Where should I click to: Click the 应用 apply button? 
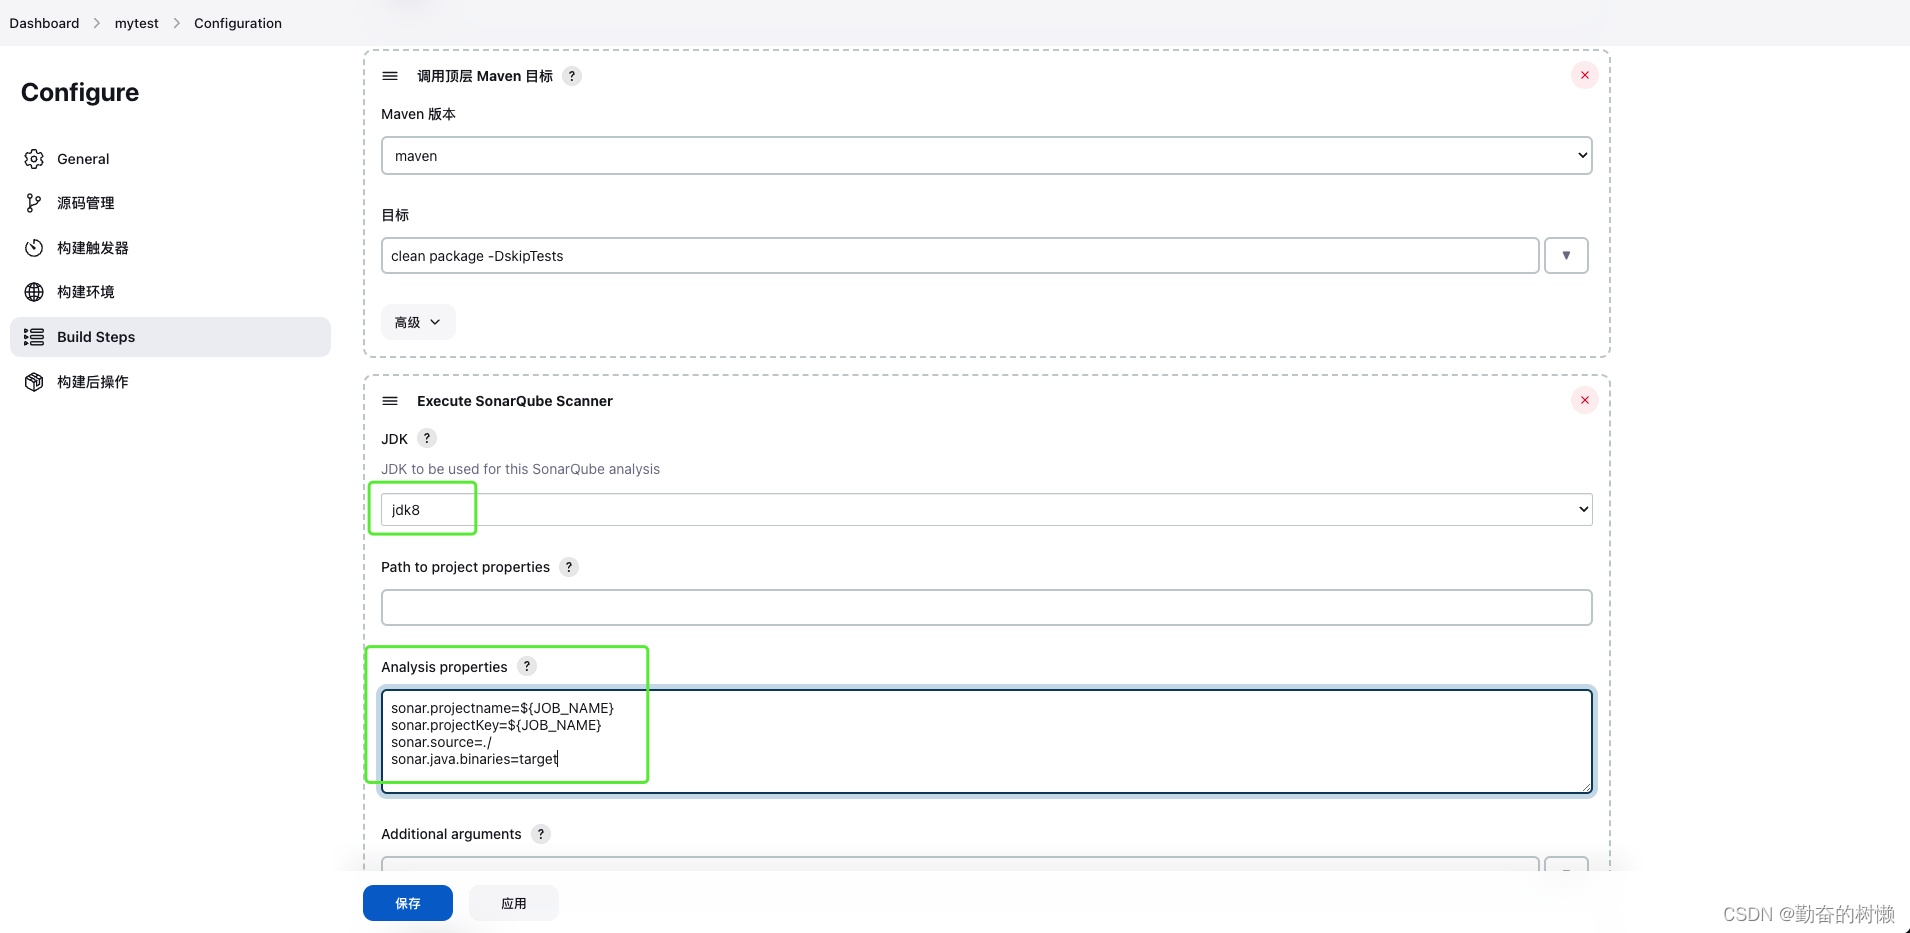[514, 903]
